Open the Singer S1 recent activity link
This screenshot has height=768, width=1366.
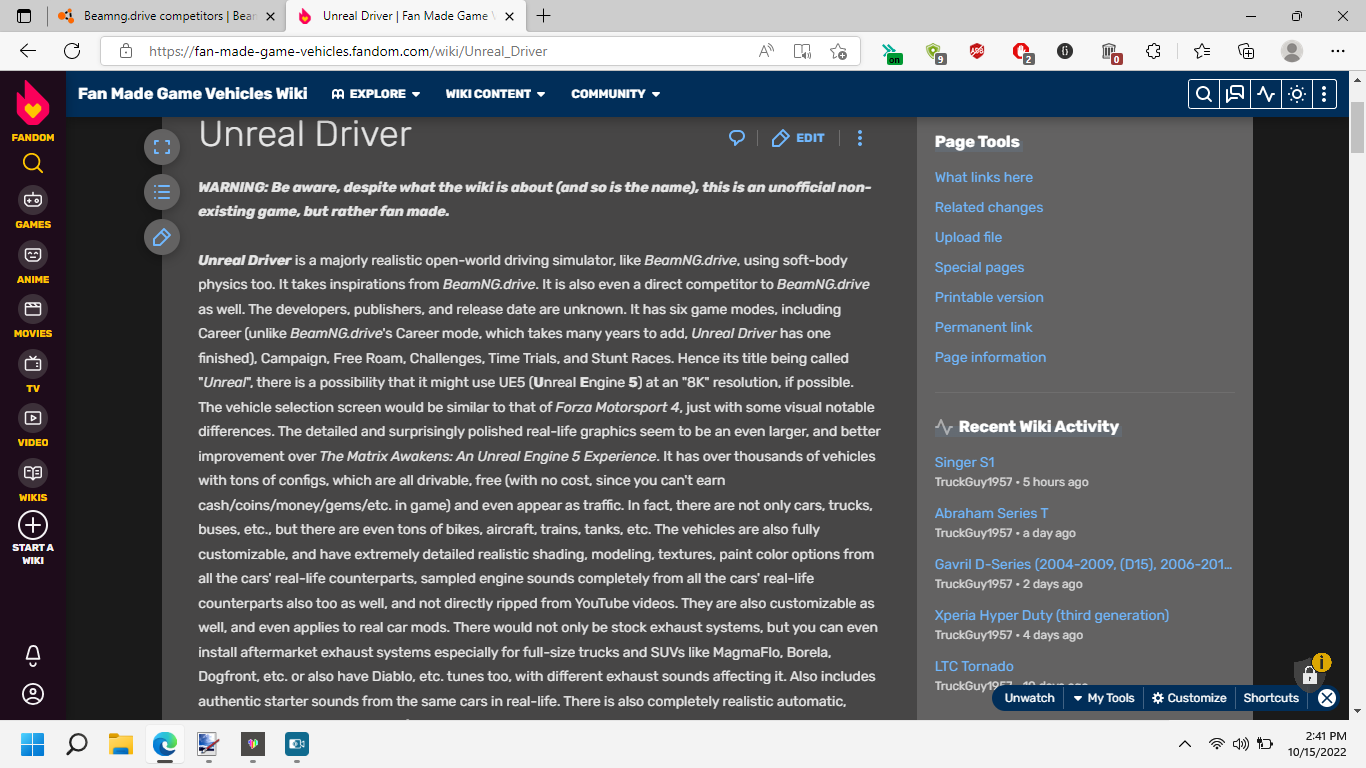click(965, 462)
